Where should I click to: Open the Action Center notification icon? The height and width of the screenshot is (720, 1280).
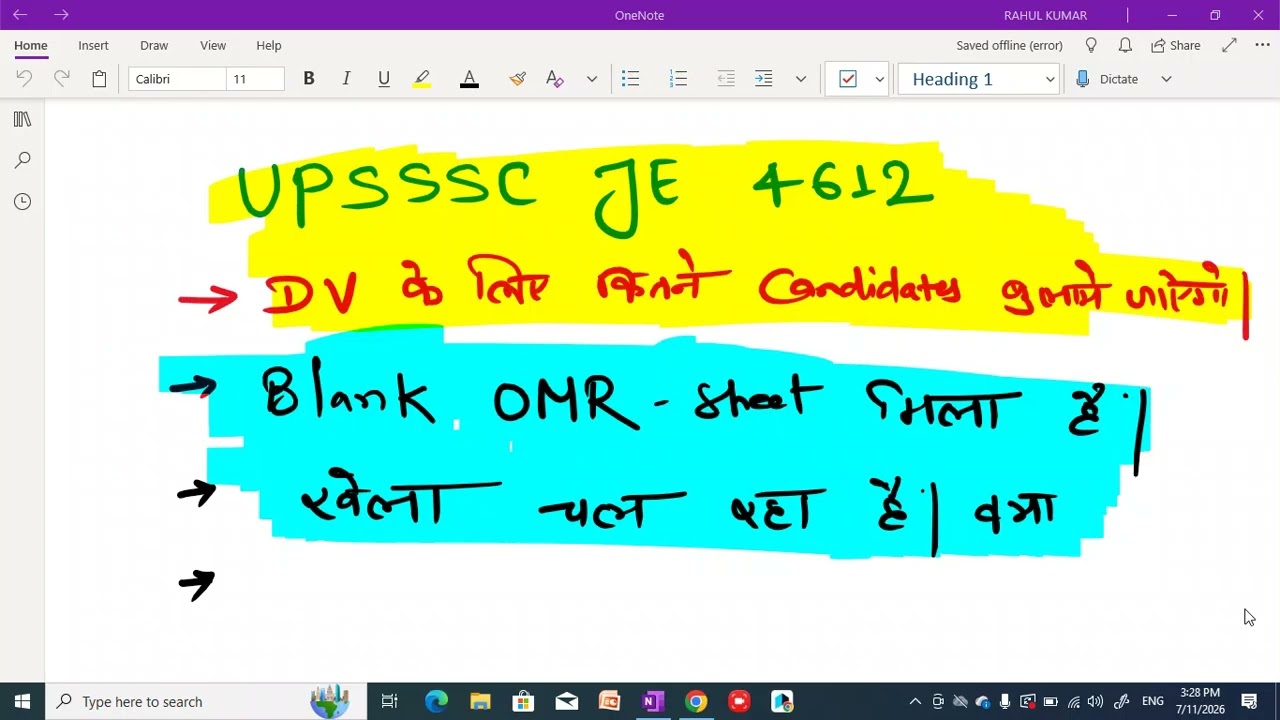click(1249, 701)
